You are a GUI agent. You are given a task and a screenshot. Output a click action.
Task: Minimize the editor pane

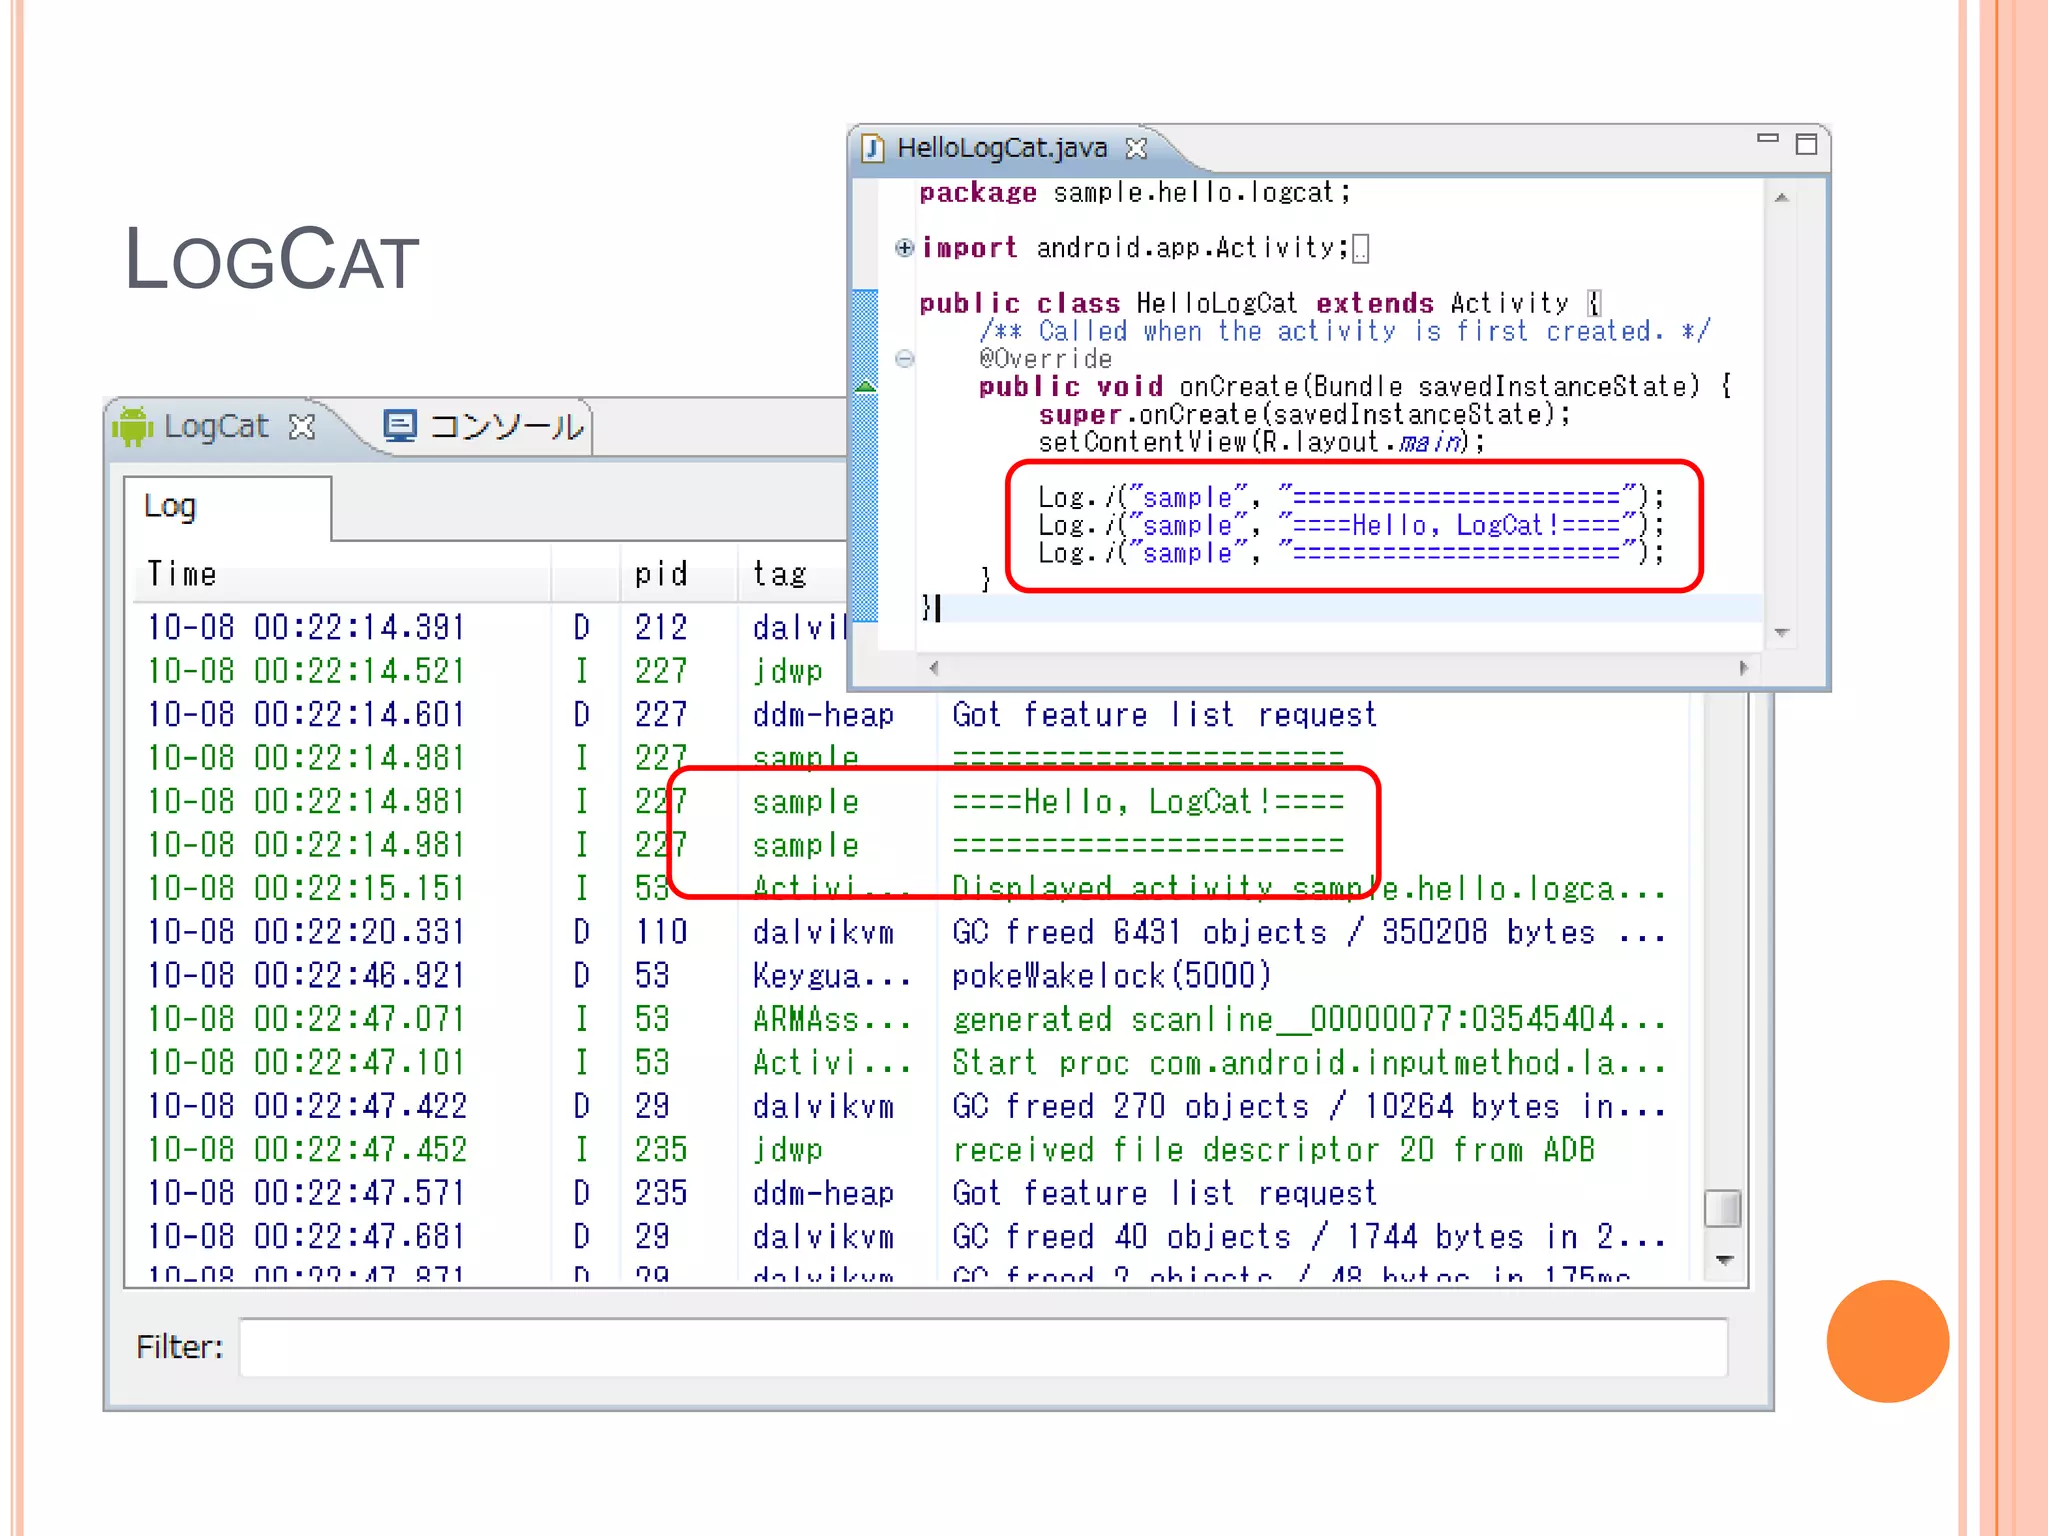point(1768,139)
